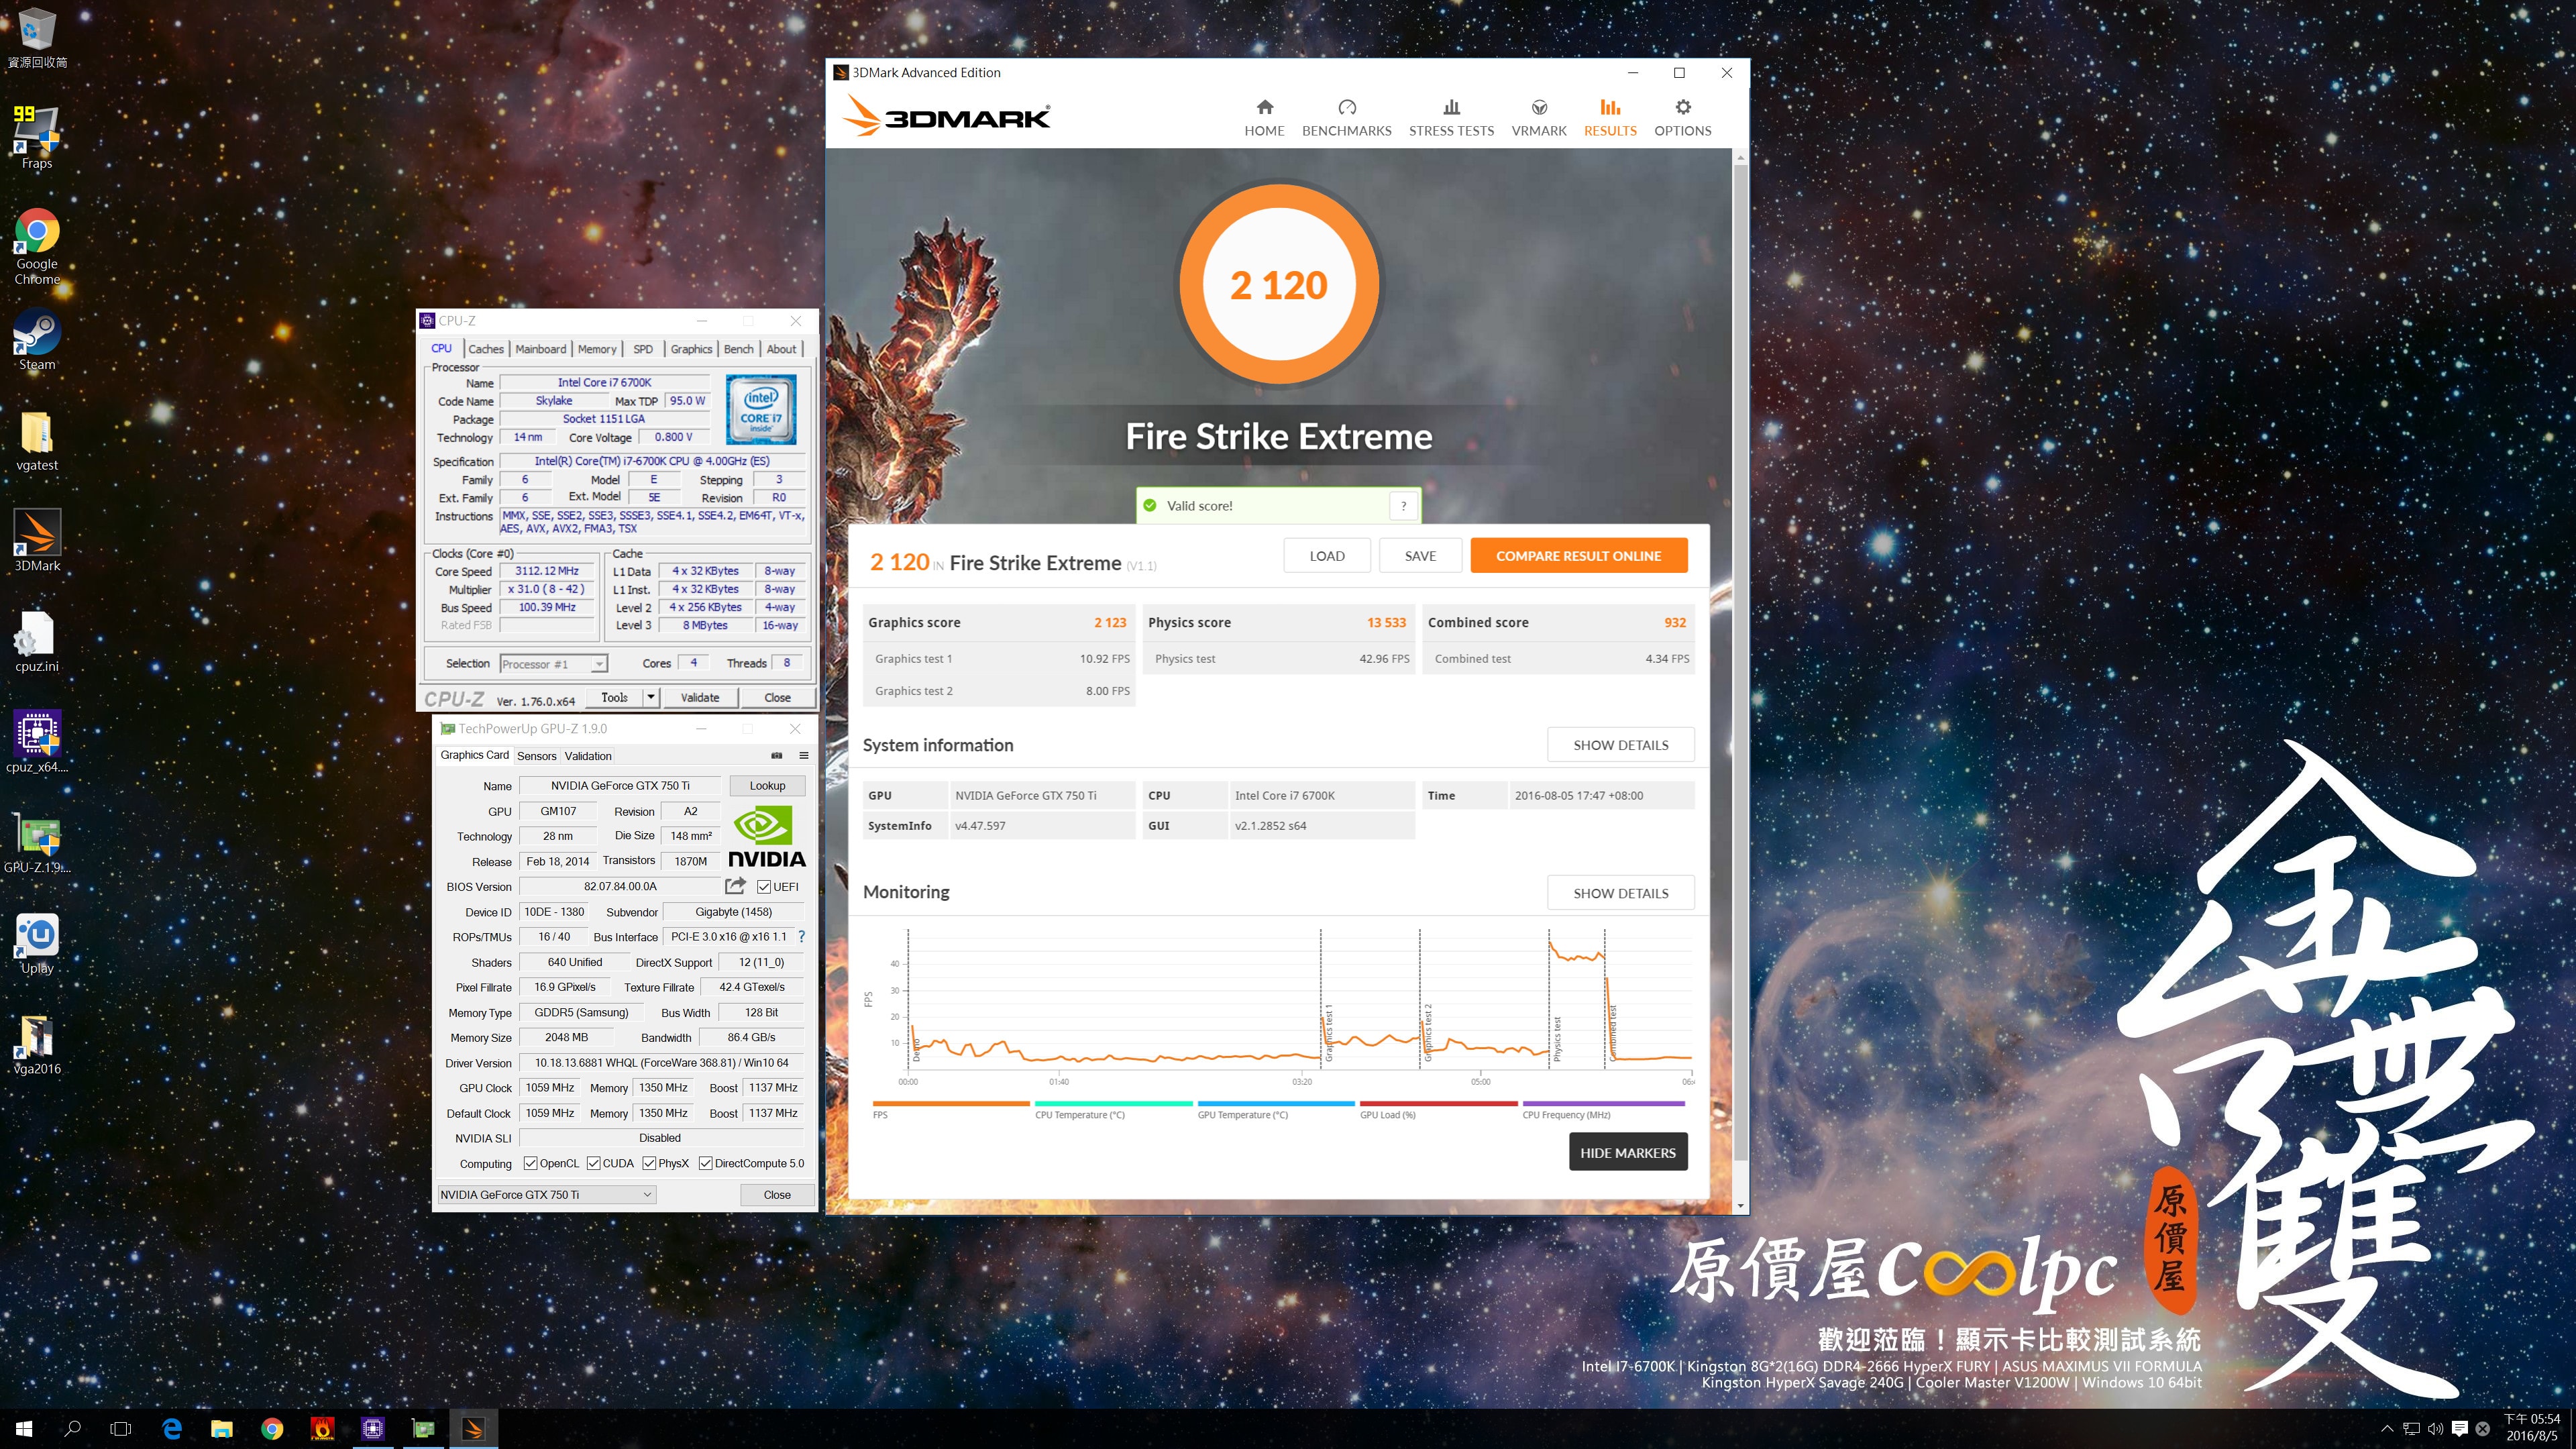Click the GPU-Z screenshot camera icon
Viewport: 2576px width, 1449px height.
(x=776, y=756)
